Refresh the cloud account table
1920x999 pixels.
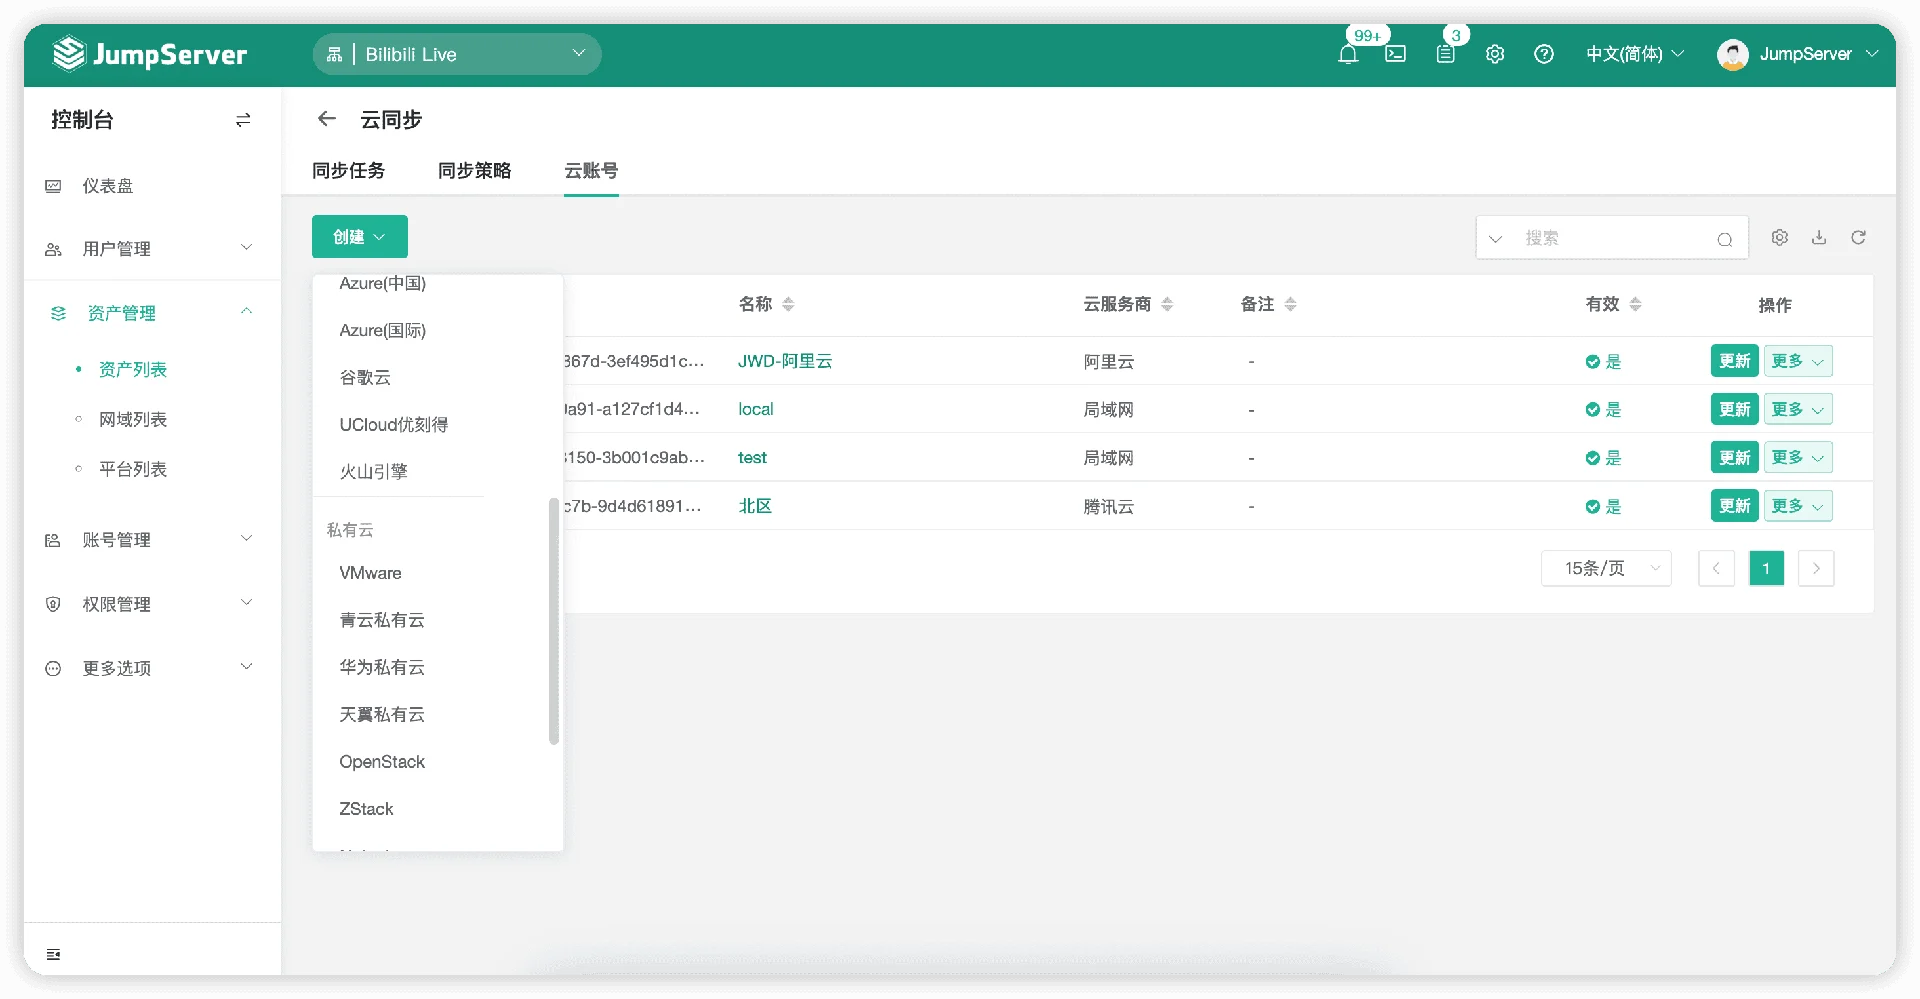[1858, 237]
